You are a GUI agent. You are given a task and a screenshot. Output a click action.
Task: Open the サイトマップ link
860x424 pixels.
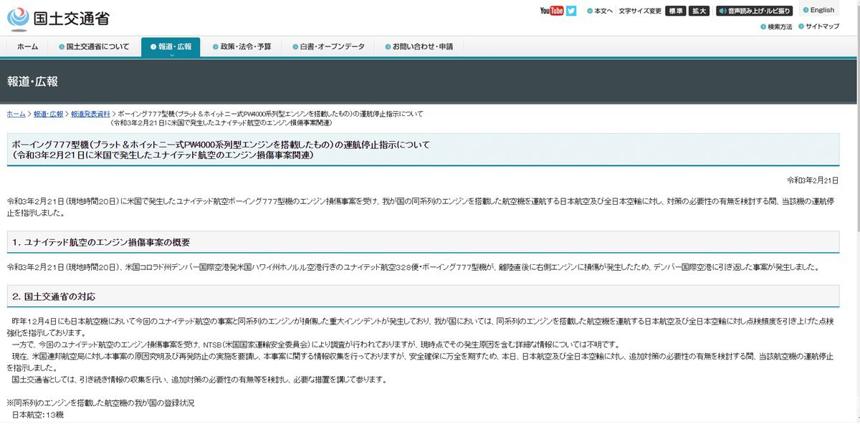822,26
